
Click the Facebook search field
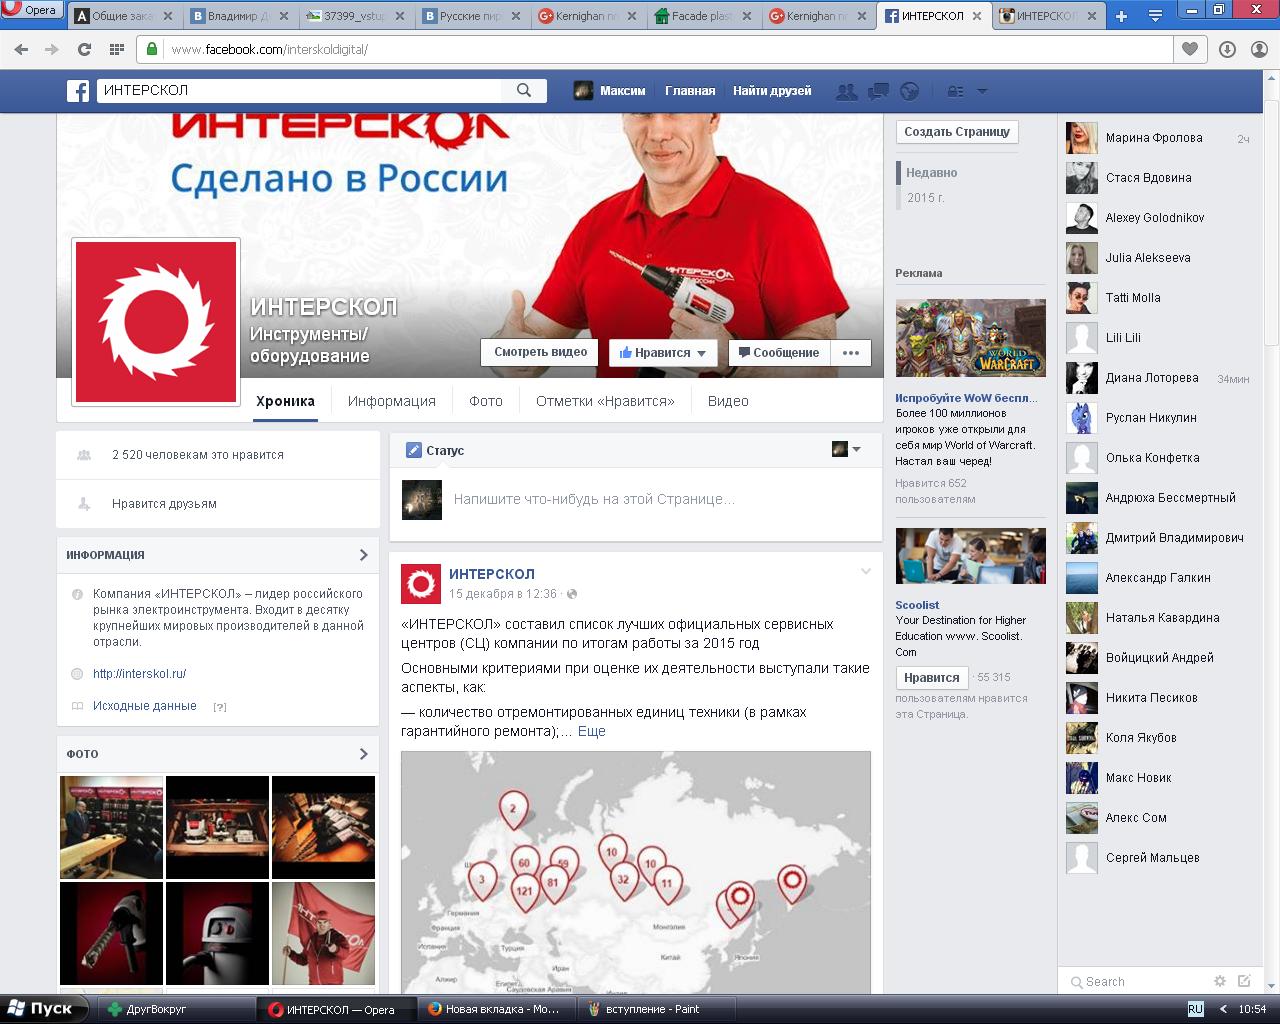300,90
